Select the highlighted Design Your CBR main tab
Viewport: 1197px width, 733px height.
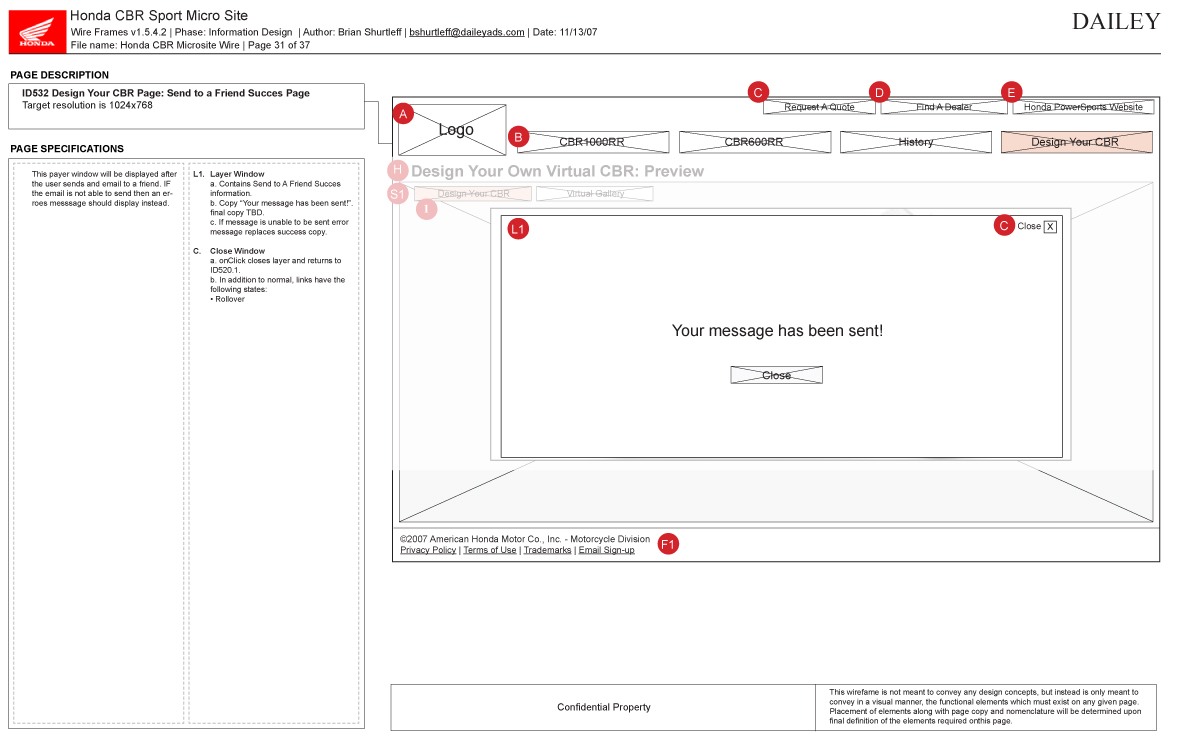pyautogui.click(x=1076, y=142)
